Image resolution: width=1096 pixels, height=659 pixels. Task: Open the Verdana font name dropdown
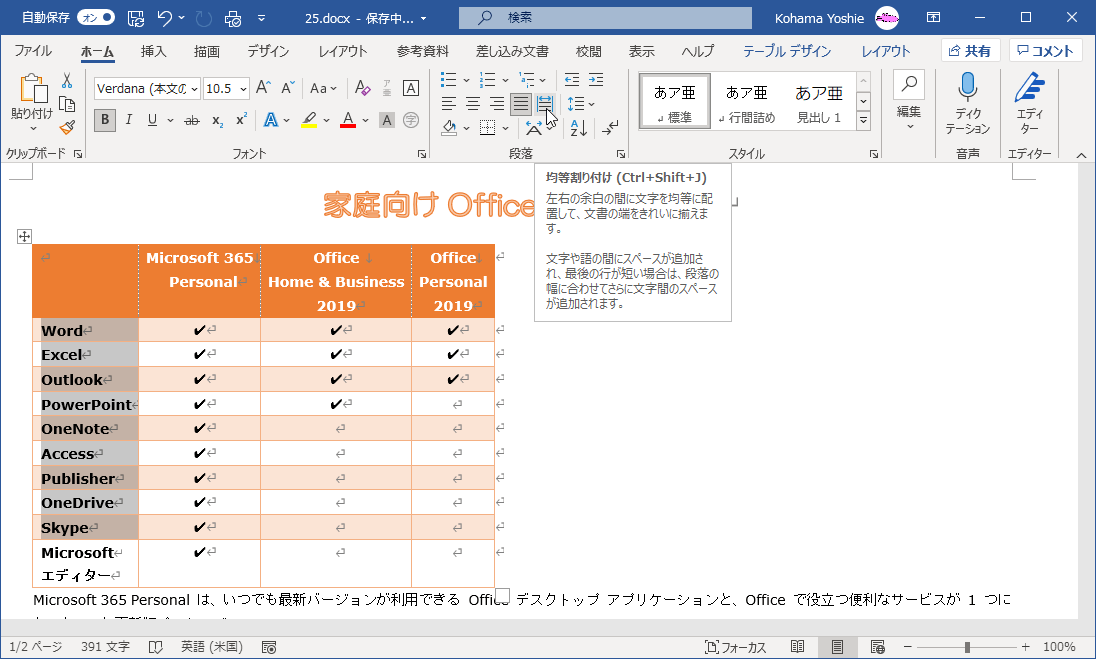(x=194, y=89)
